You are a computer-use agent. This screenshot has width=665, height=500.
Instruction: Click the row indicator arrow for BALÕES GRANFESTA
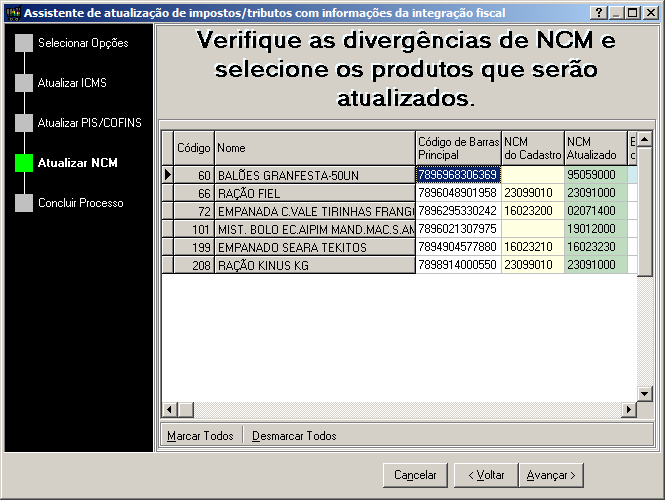pyautogui.click(x=167, y=174)
